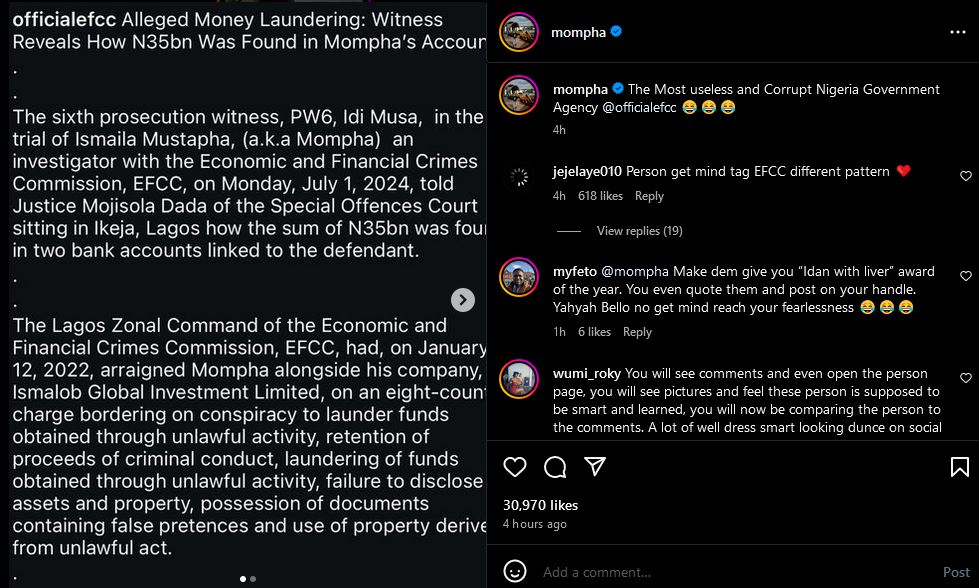This screenshot has width=979, height=588.
Task: Like wumi_roky's comment with the heart
Action: coord(965,378)
